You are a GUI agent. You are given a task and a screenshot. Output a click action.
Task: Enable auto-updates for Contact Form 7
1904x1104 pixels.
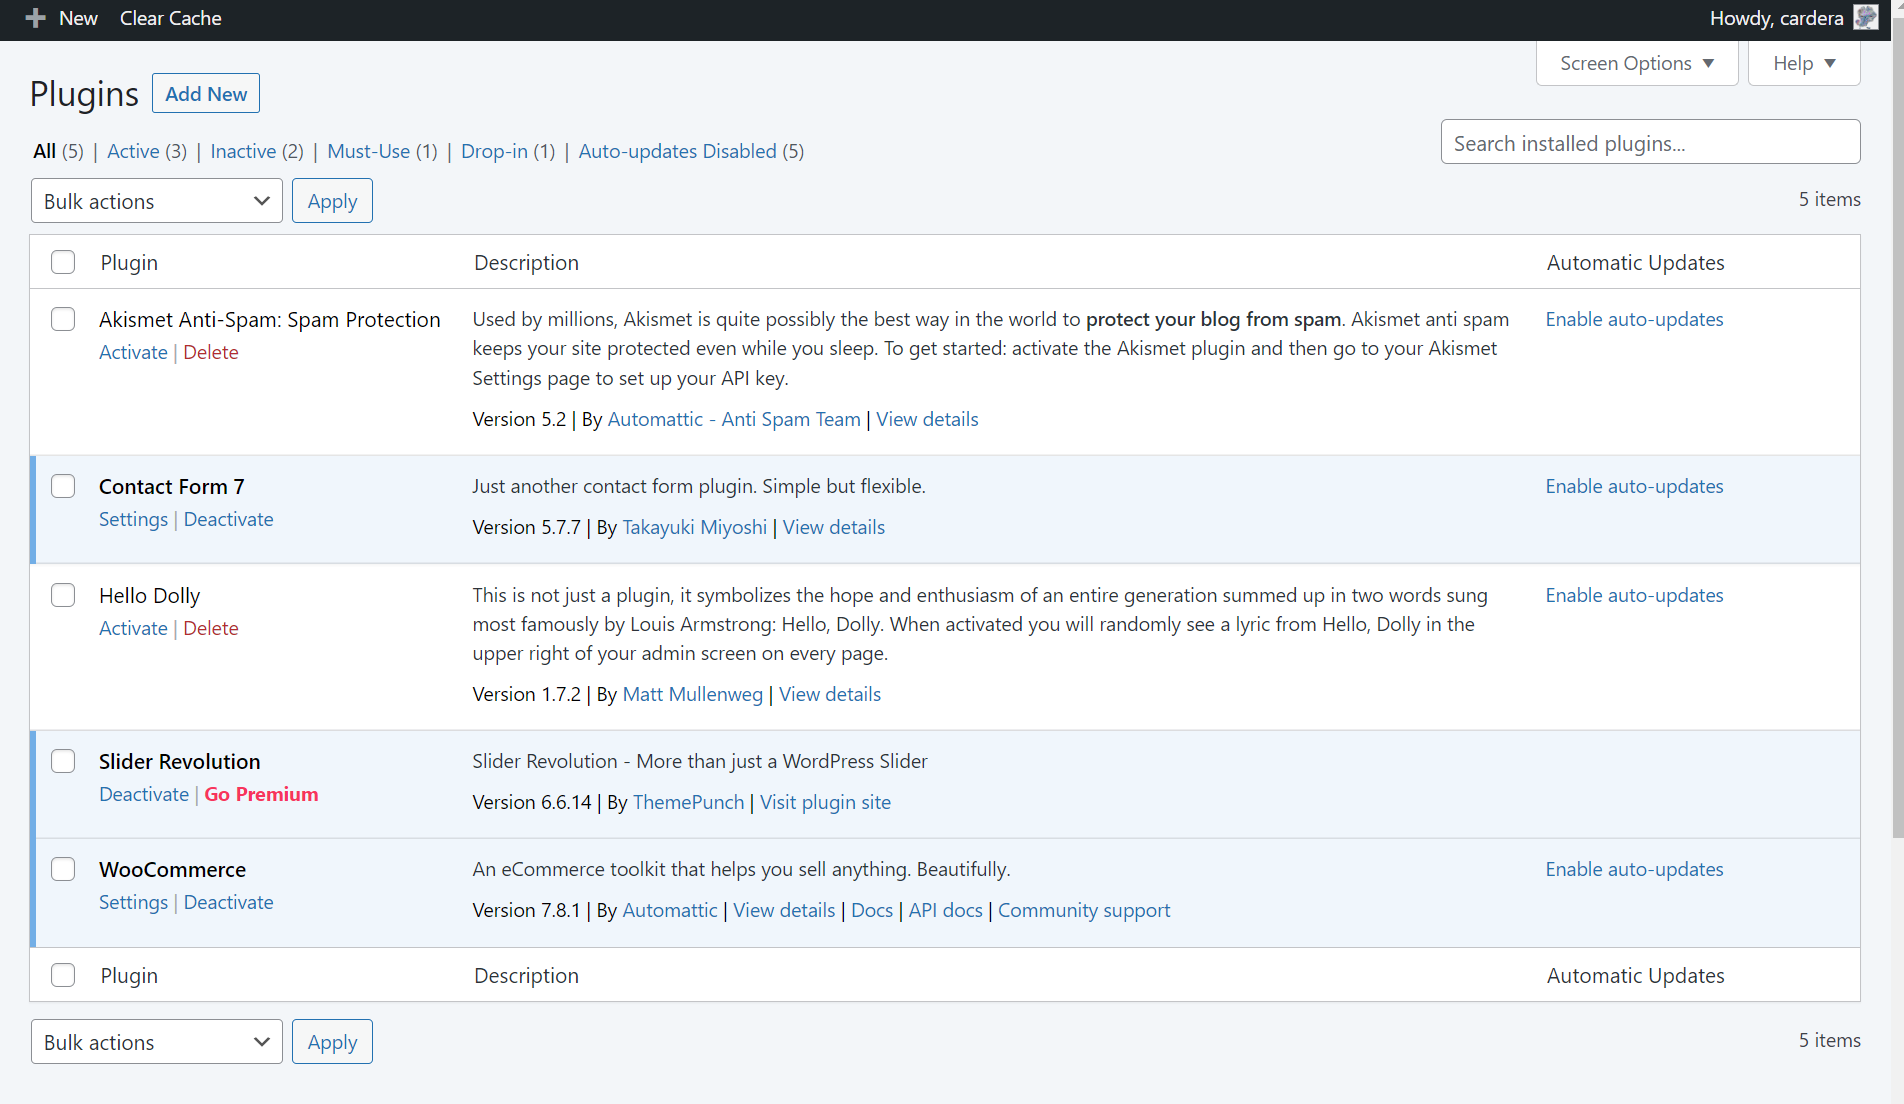pyautogui.click(x=1634, y=486)
